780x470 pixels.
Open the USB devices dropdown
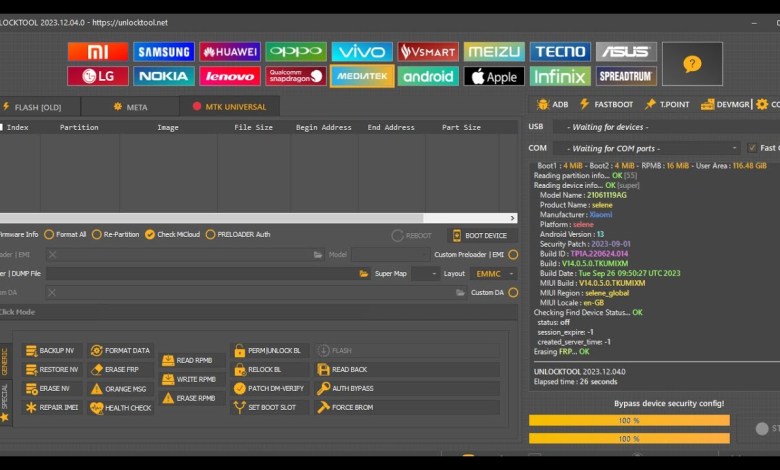click(x=667, y=127)
